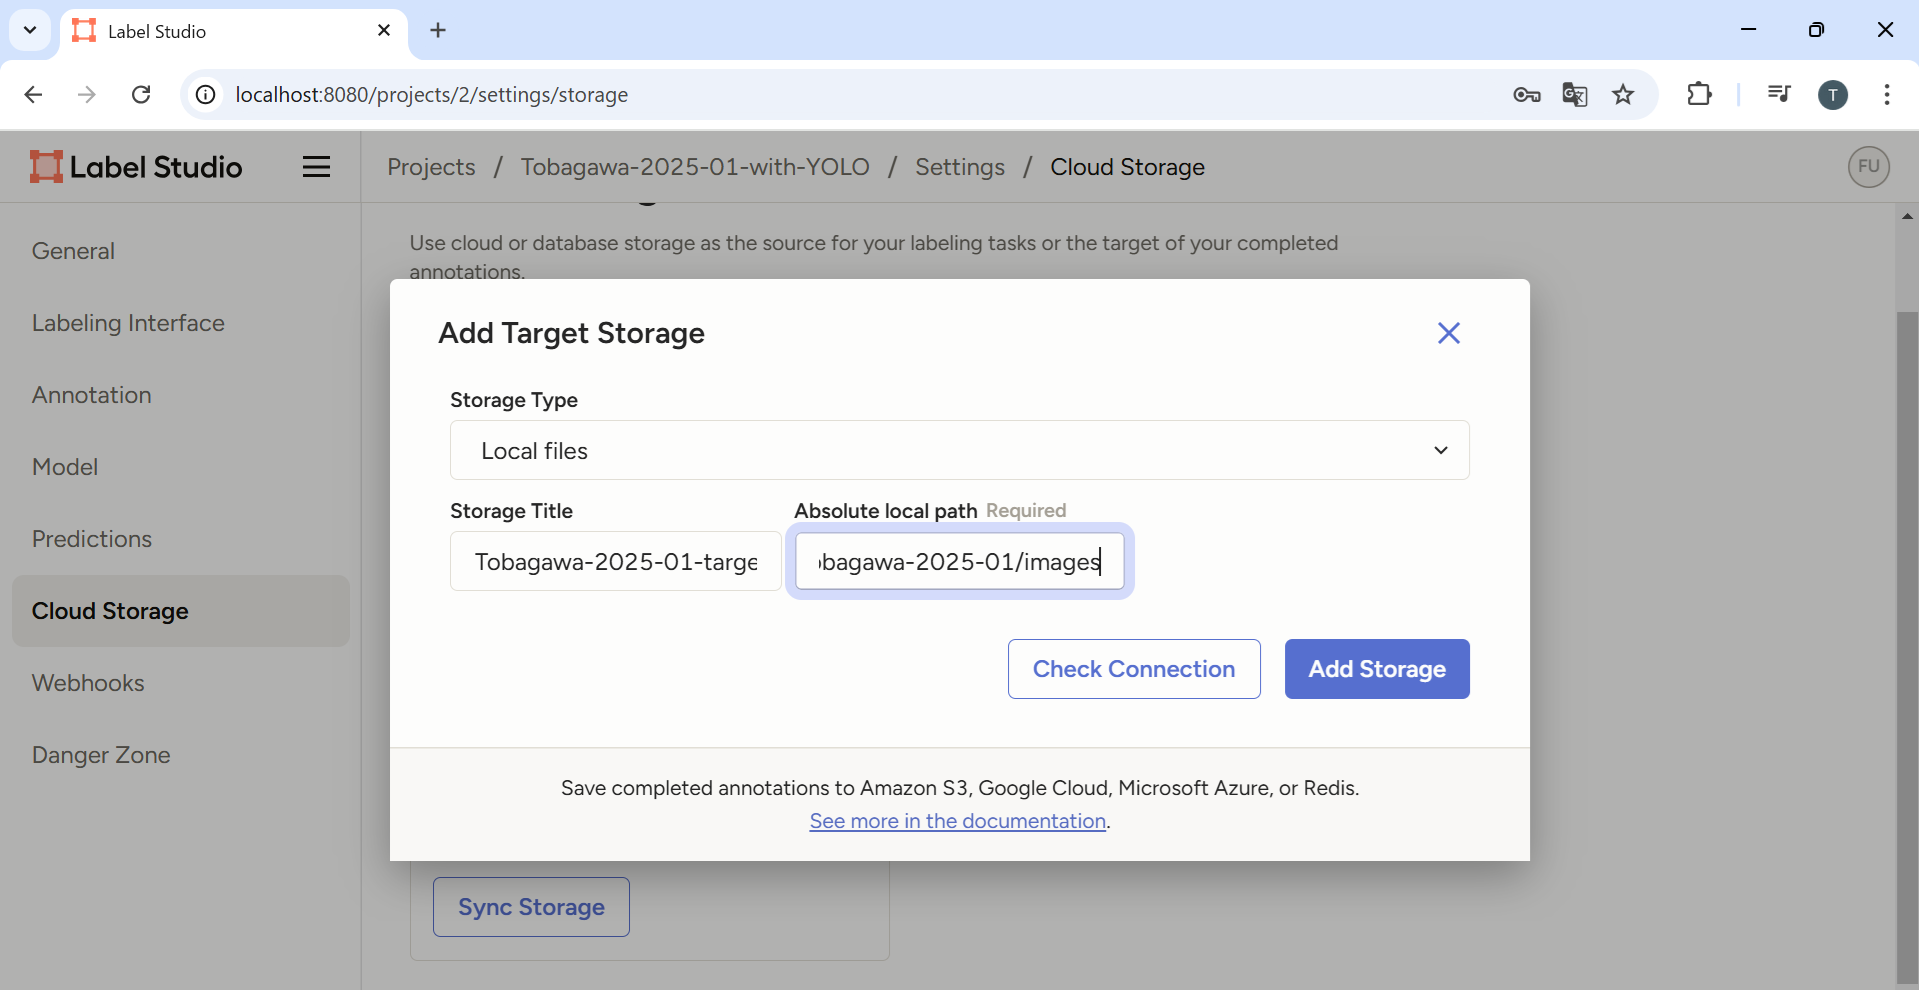1919x990 pixels.
Task: Open Tobagawa-2025-01-with-YOLO breadcrumb
Action: tap(695, 167)
